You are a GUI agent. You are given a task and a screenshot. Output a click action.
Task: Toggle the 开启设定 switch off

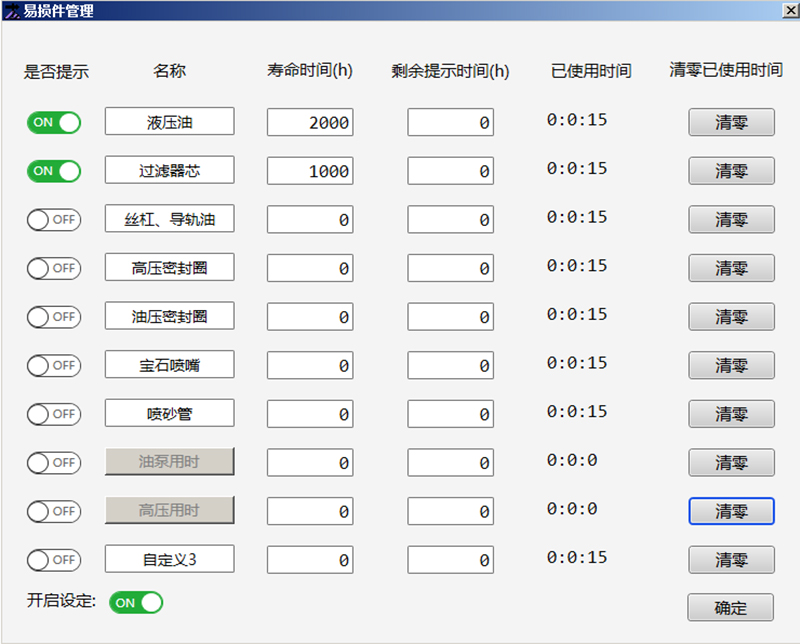coord(136,603)
